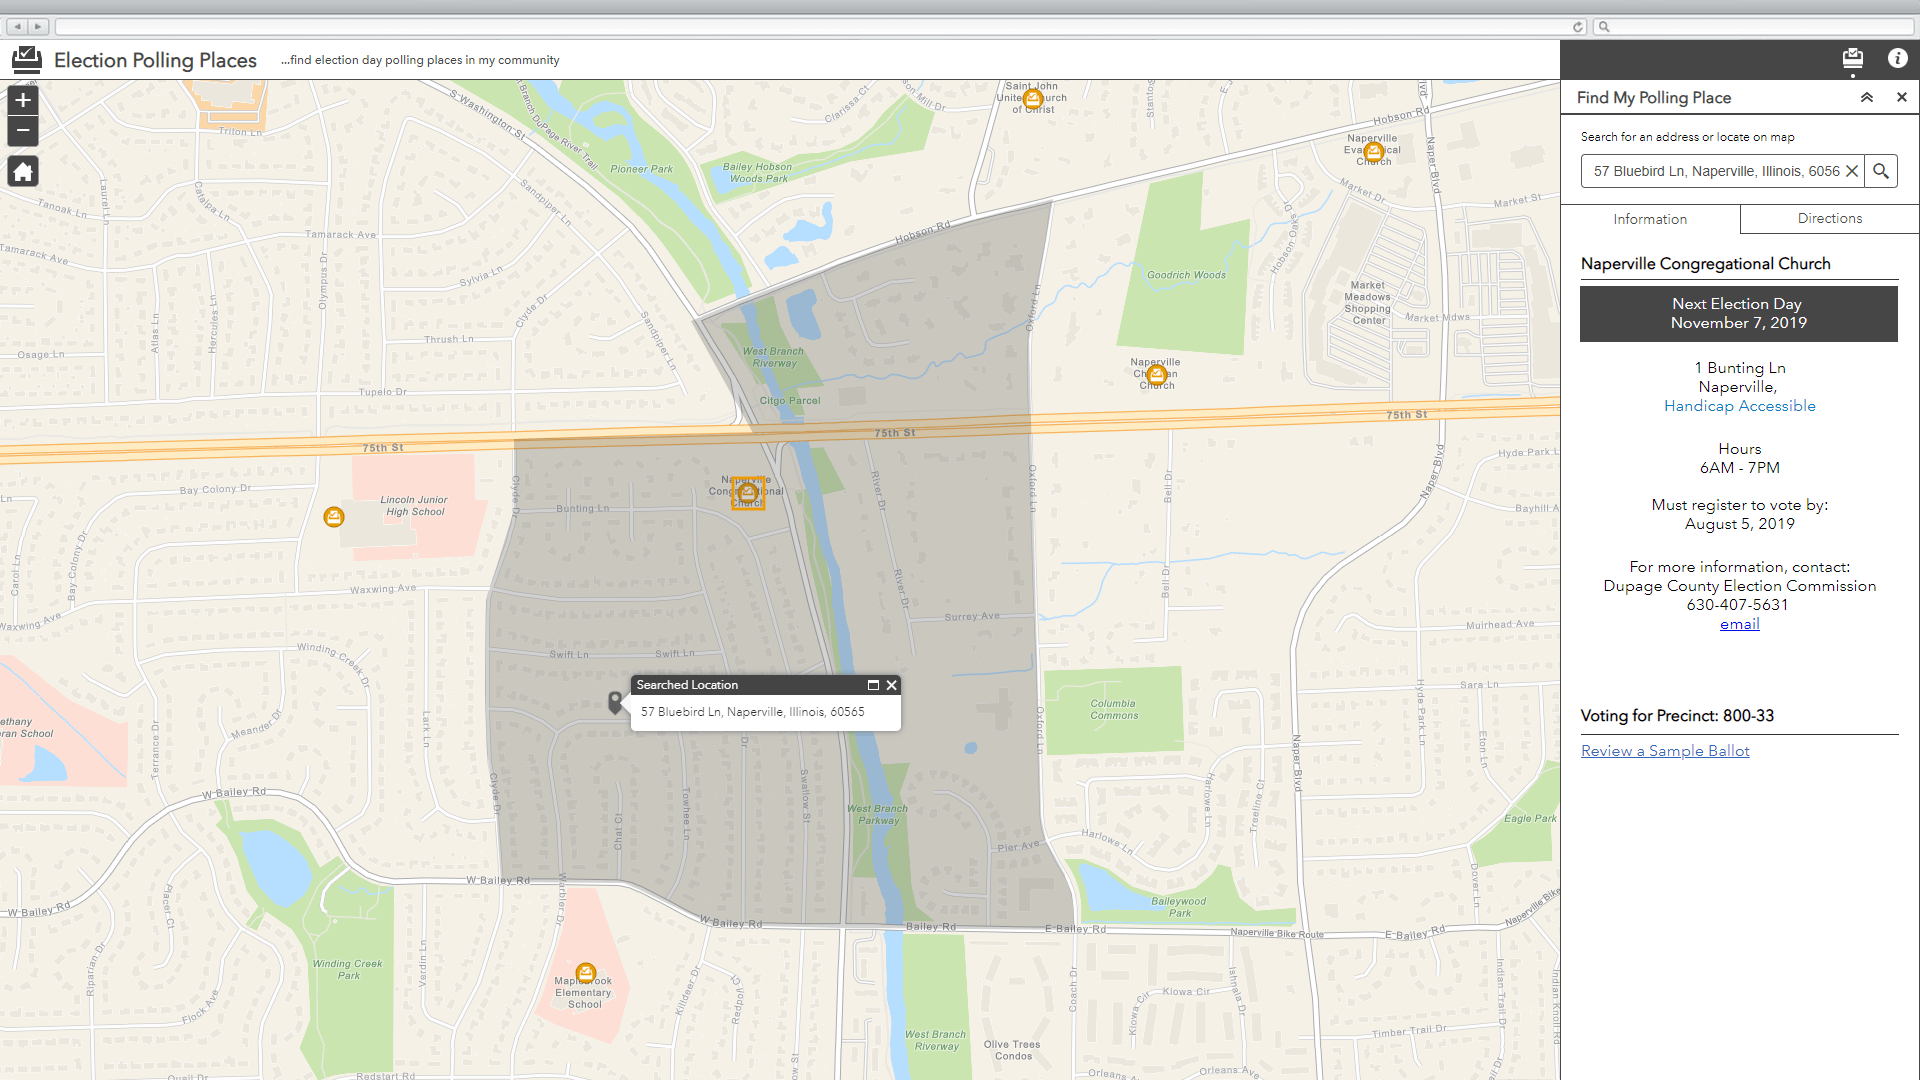1920x1080 pixels.
Task: Click the ballot box icon in the header
Action: (1853, 59)
